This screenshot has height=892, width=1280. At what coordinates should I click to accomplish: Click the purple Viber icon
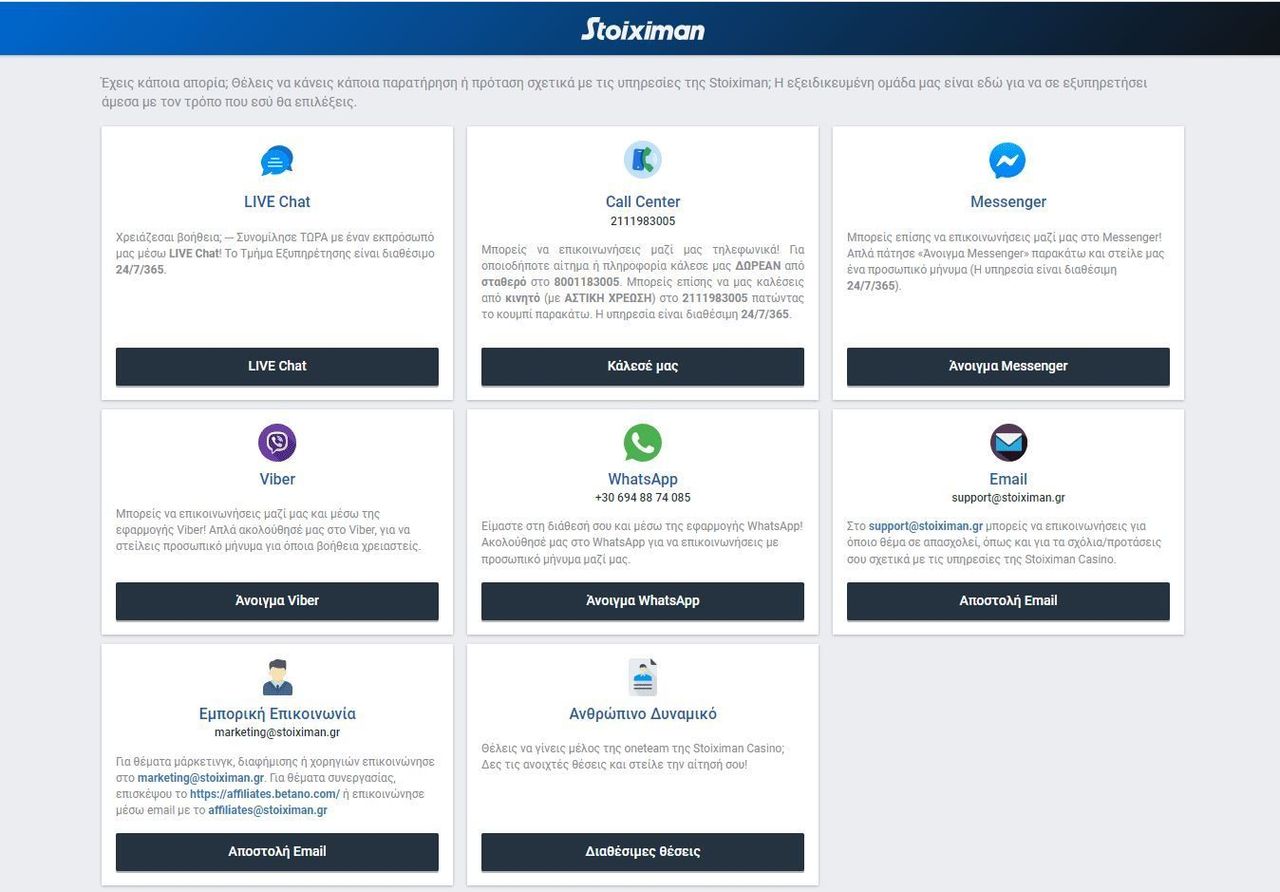pos(277,443)
